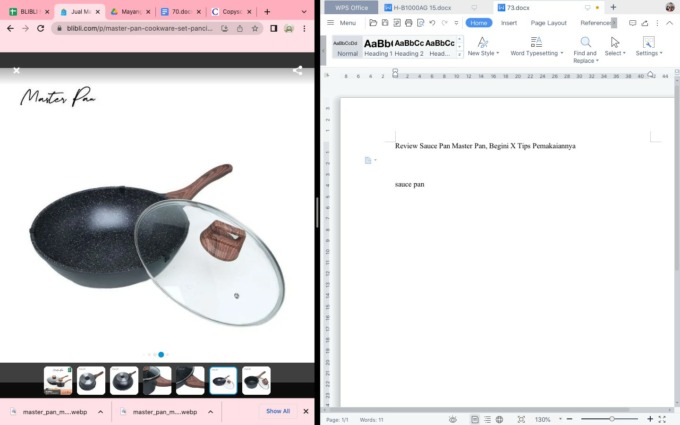Viewport: 680px width, 425px height.
Task: Click the fit-to-page zoom icon
Action: click(x=521, y=419)
